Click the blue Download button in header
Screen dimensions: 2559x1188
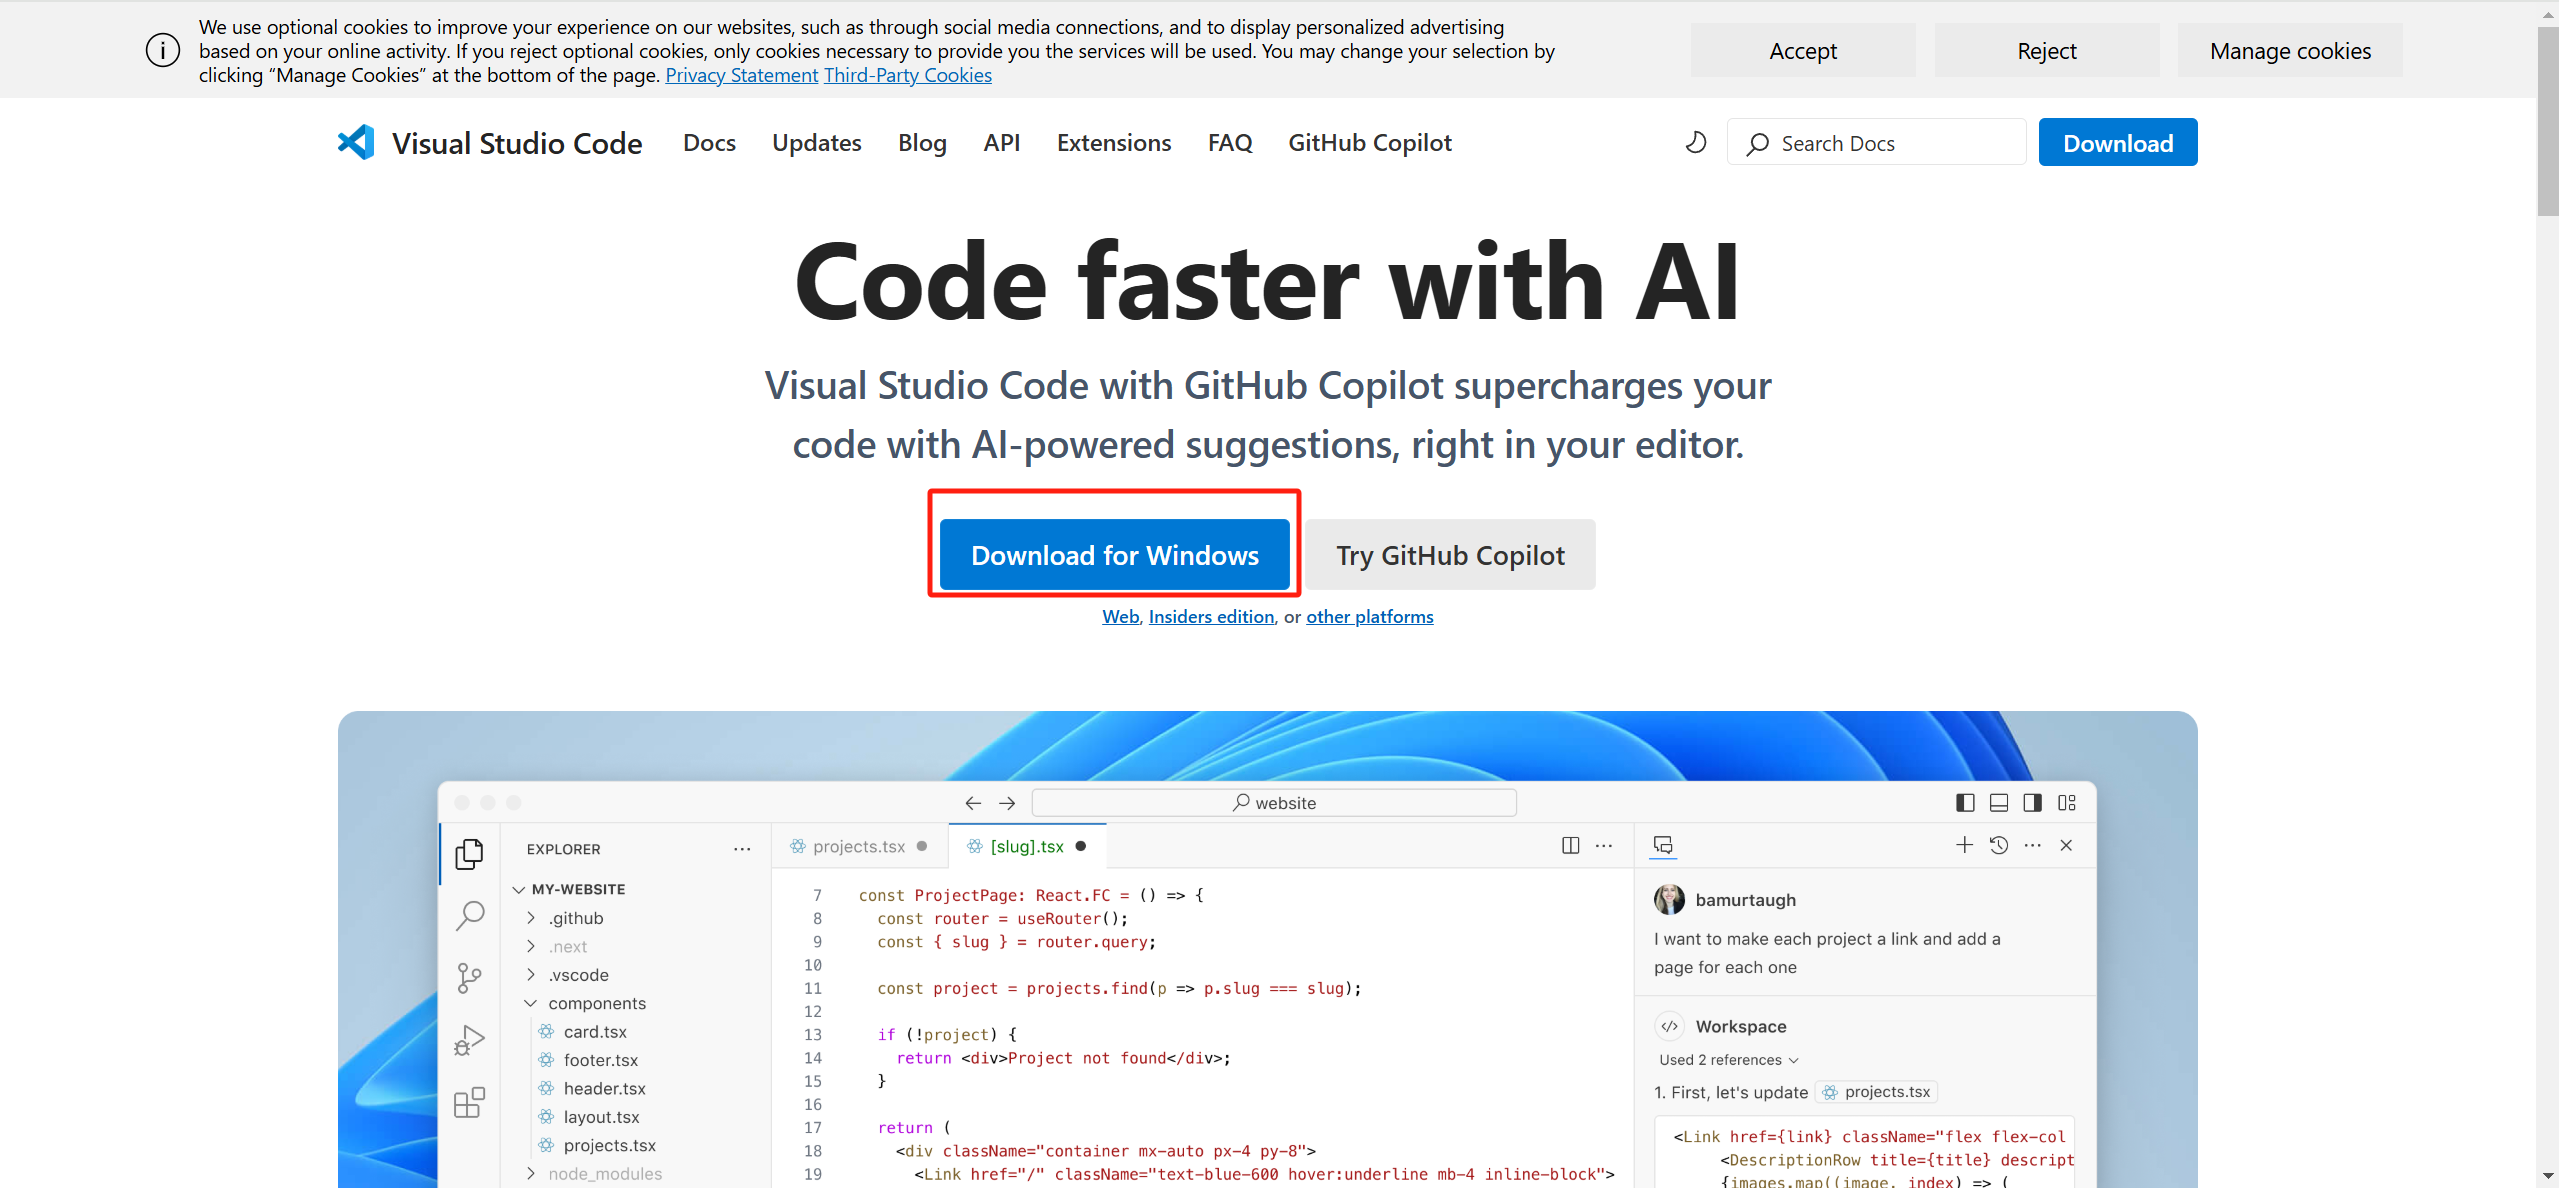click(x=2118, y=142)
